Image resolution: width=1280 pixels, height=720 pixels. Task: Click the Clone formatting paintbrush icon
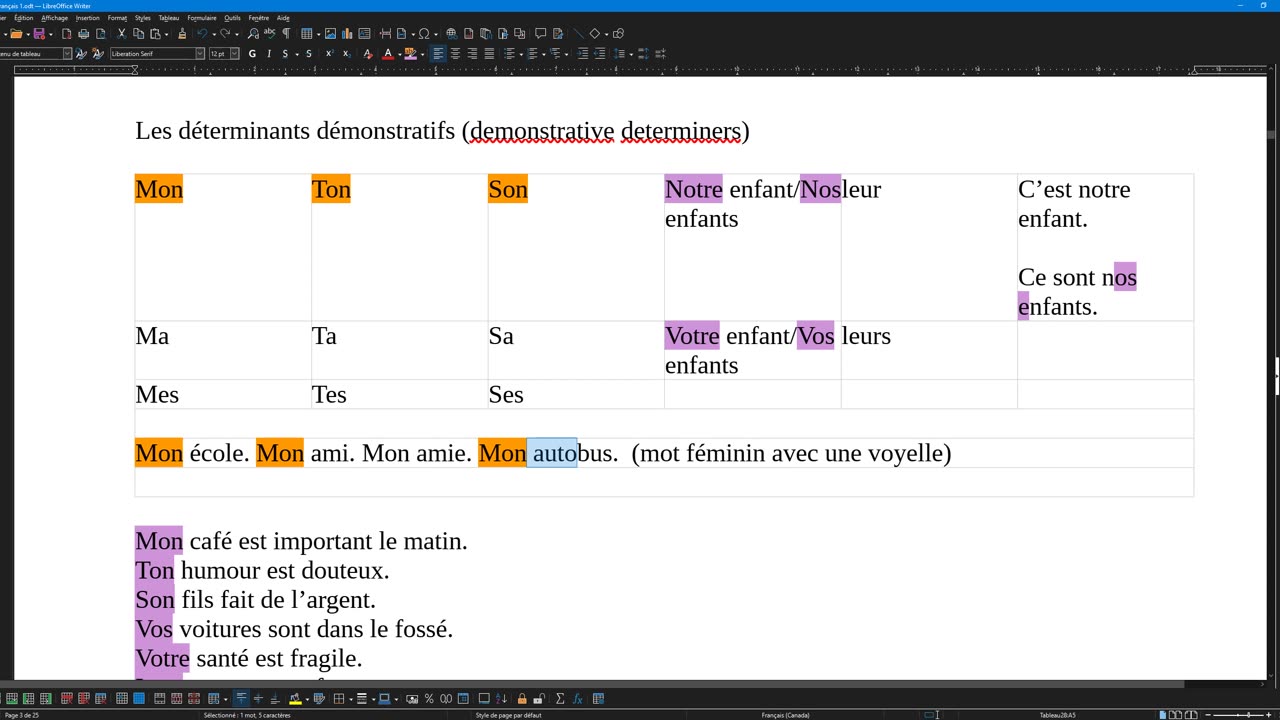click(182, 33)
